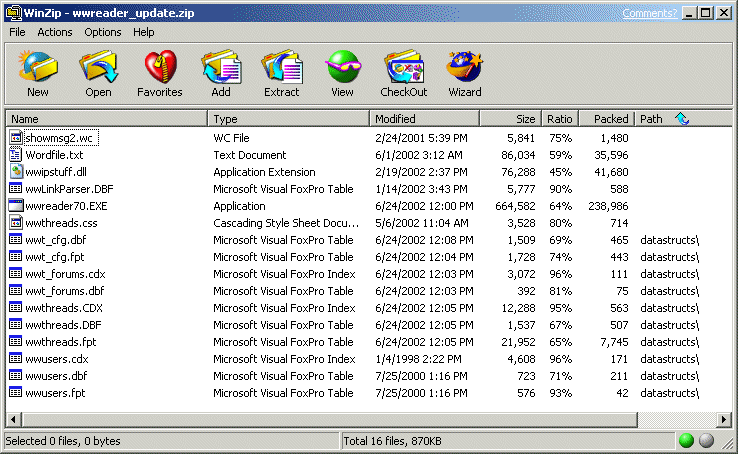This screenshot has height=454, width=738.
Task: Click the file icon of wwLinkParser.DBF
Action: [x=16, y=189]
